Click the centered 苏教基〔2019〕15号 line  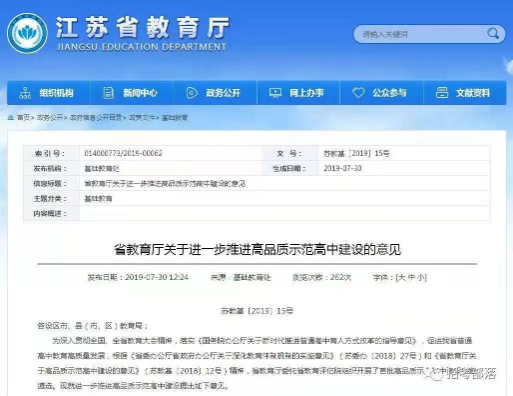[x=257, y=311]
